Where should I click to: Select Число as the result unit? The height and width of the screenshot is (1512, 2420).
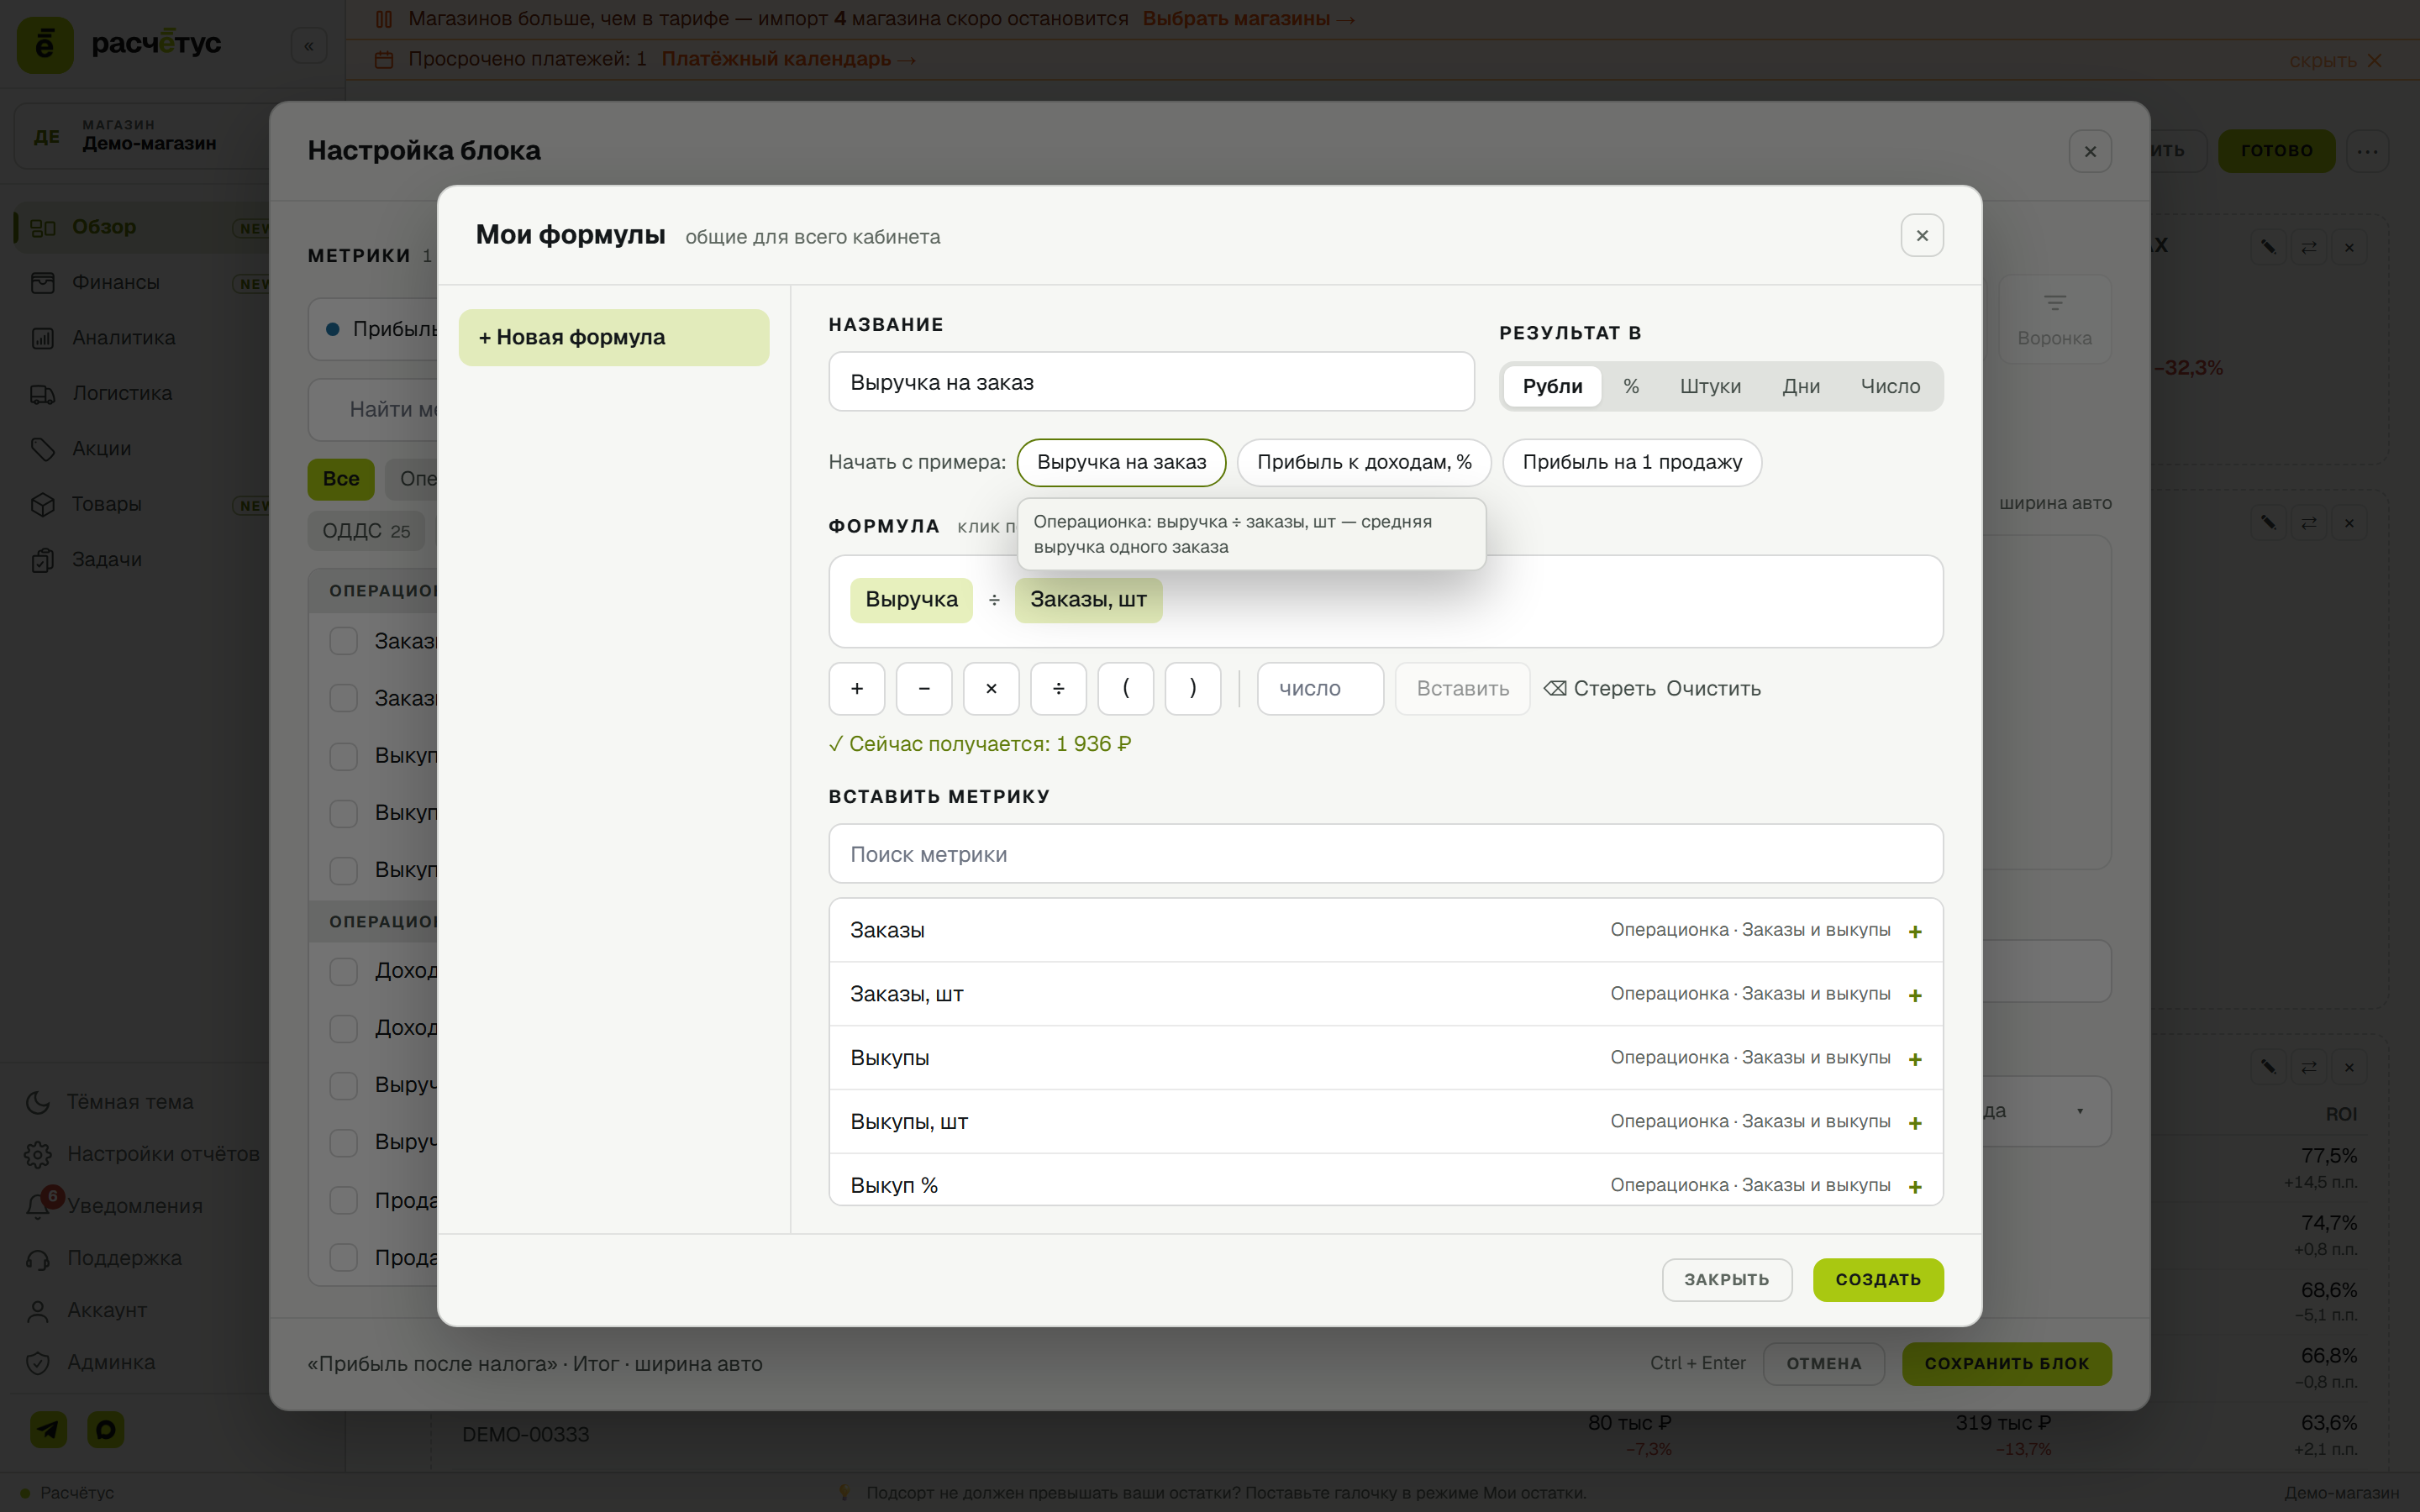click(1890, 386)
